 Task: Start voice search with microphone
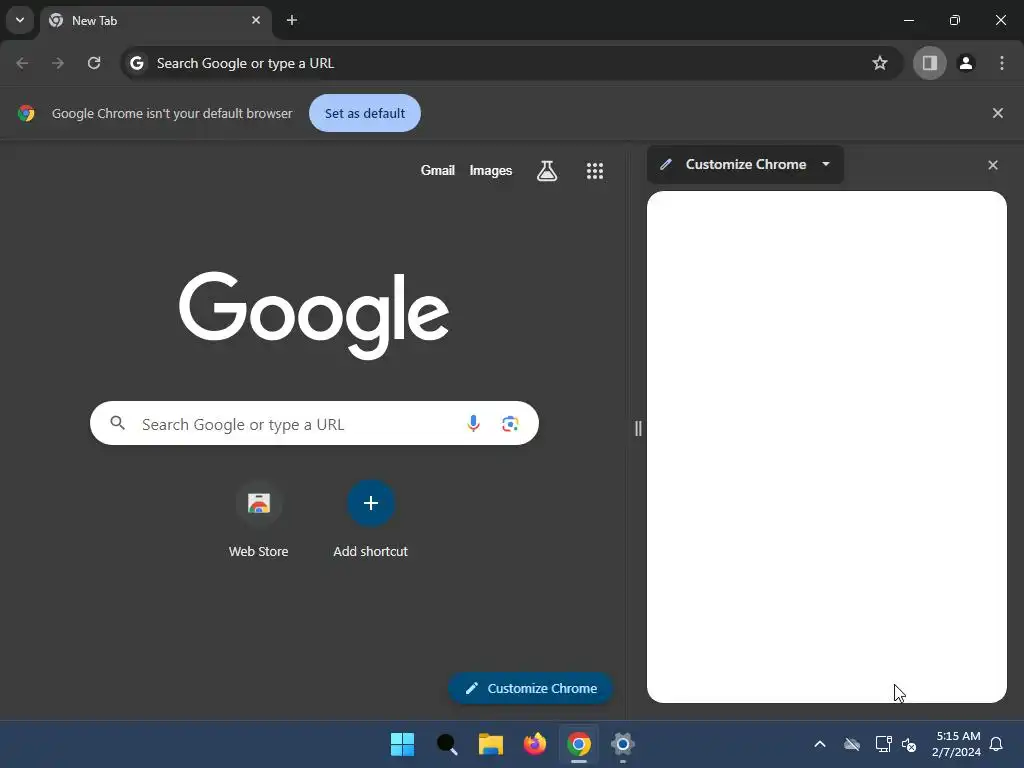[x=473, y=424]
